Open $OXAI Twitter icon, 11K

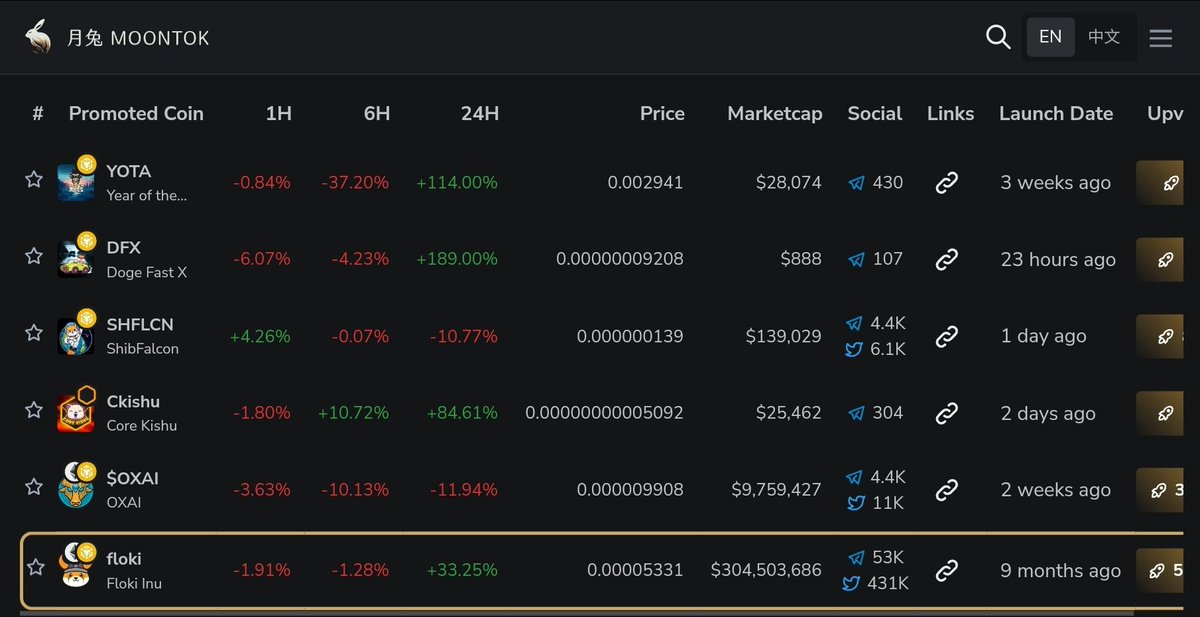coord(855,503)
